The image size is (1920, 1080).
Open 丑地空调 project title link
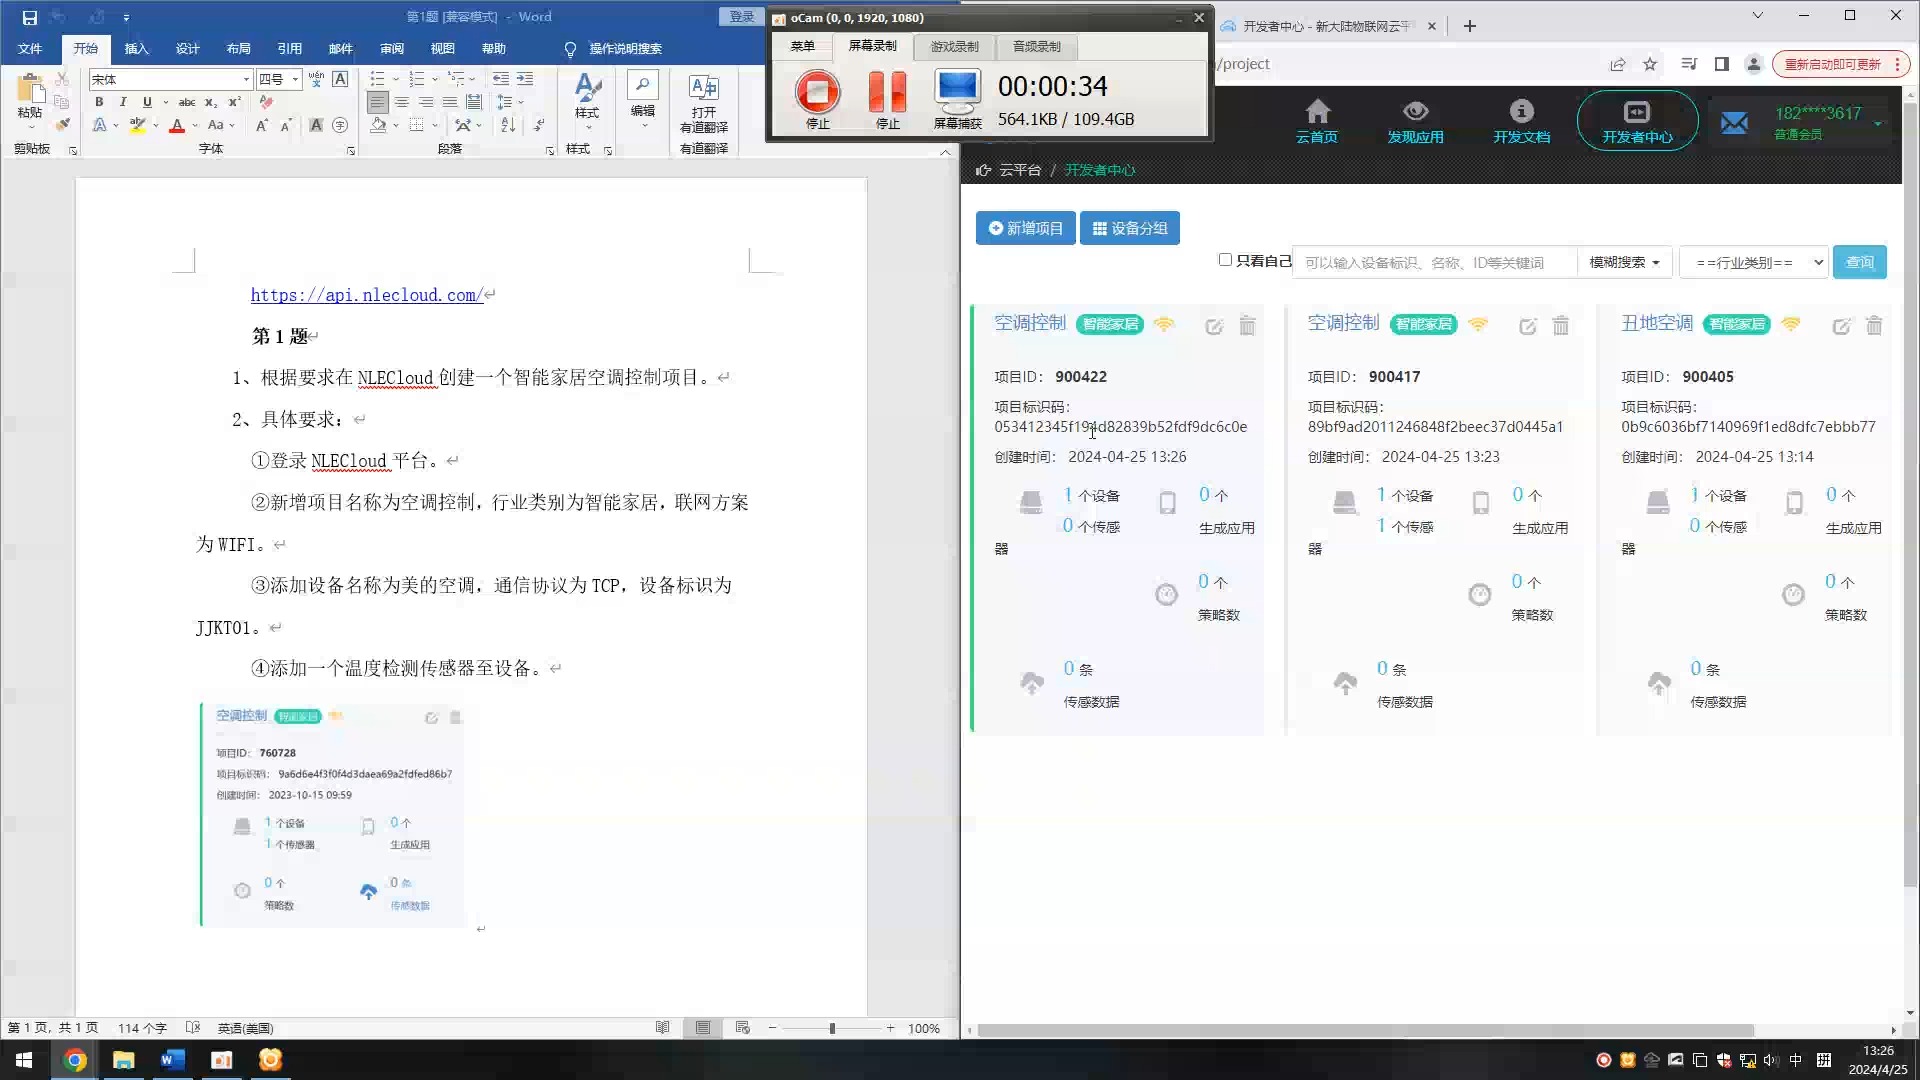(x=1657, y=323)
